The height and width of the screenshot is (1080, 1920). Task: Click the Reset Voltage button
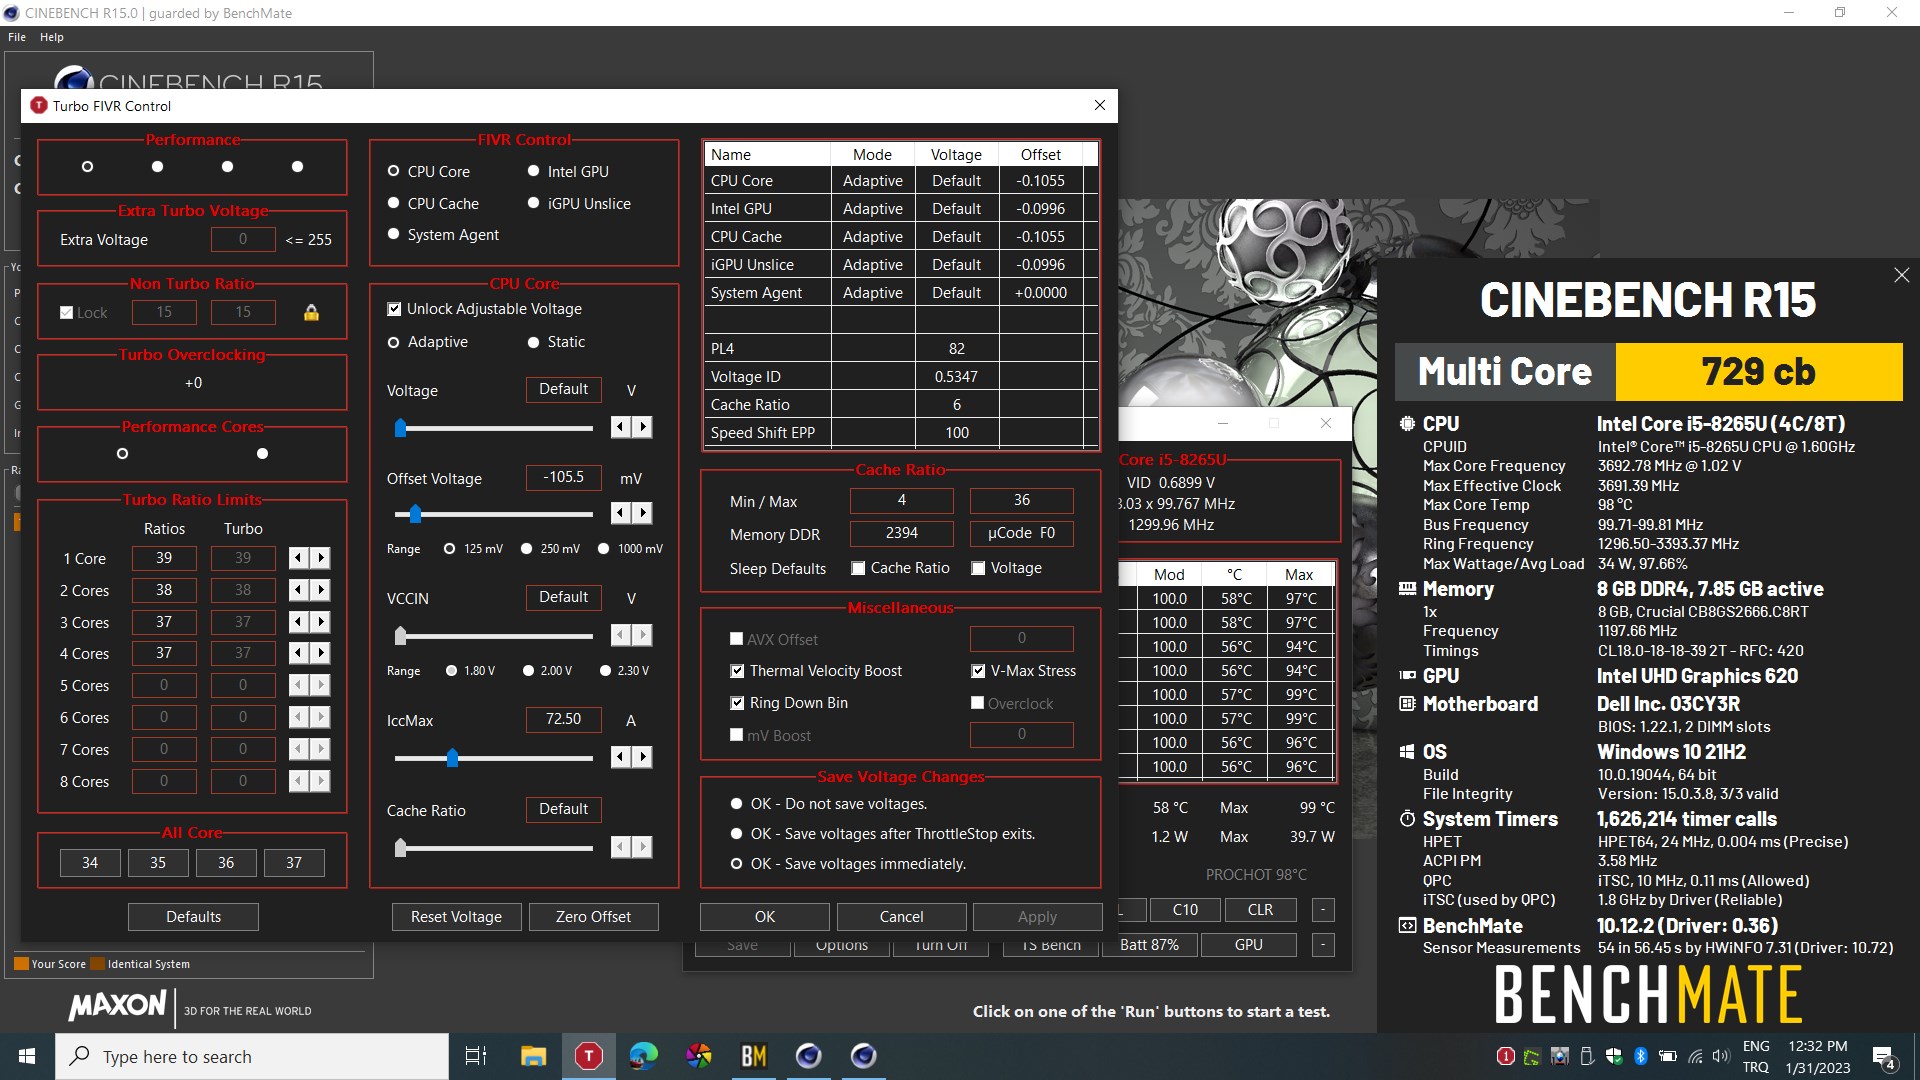tap(456, 917)
